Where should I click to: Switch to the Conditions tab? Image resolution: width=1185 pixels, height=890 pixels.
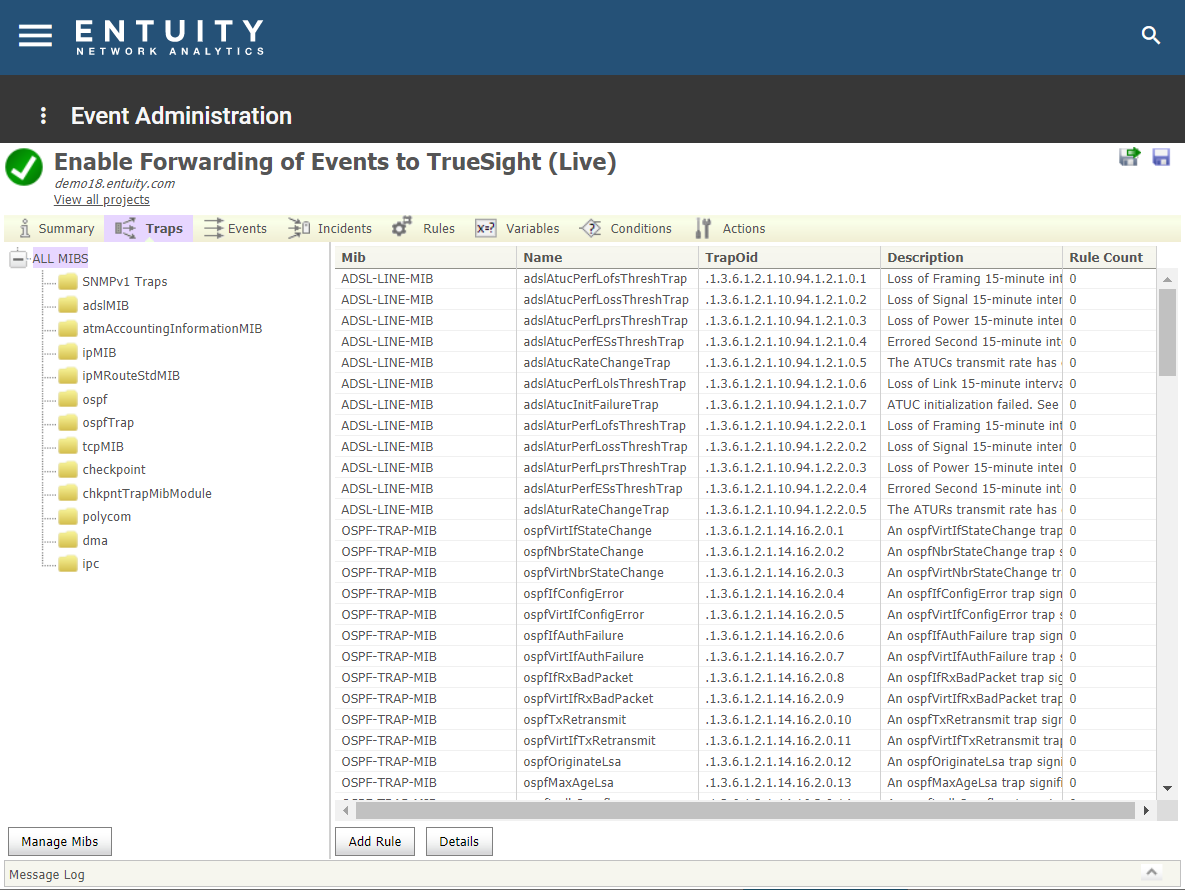(x=626, y=228)
